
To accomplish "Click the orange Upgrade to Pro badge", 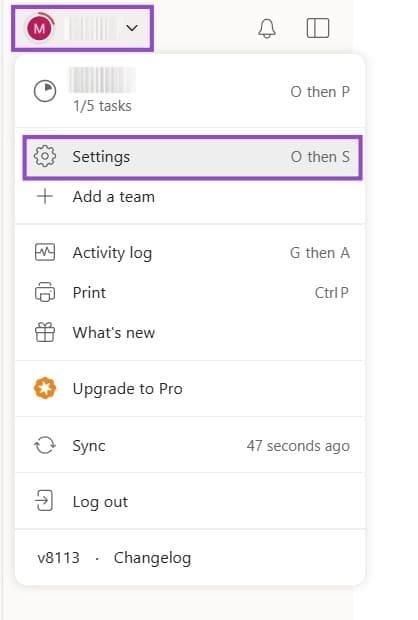I will (x=45, y=388).
